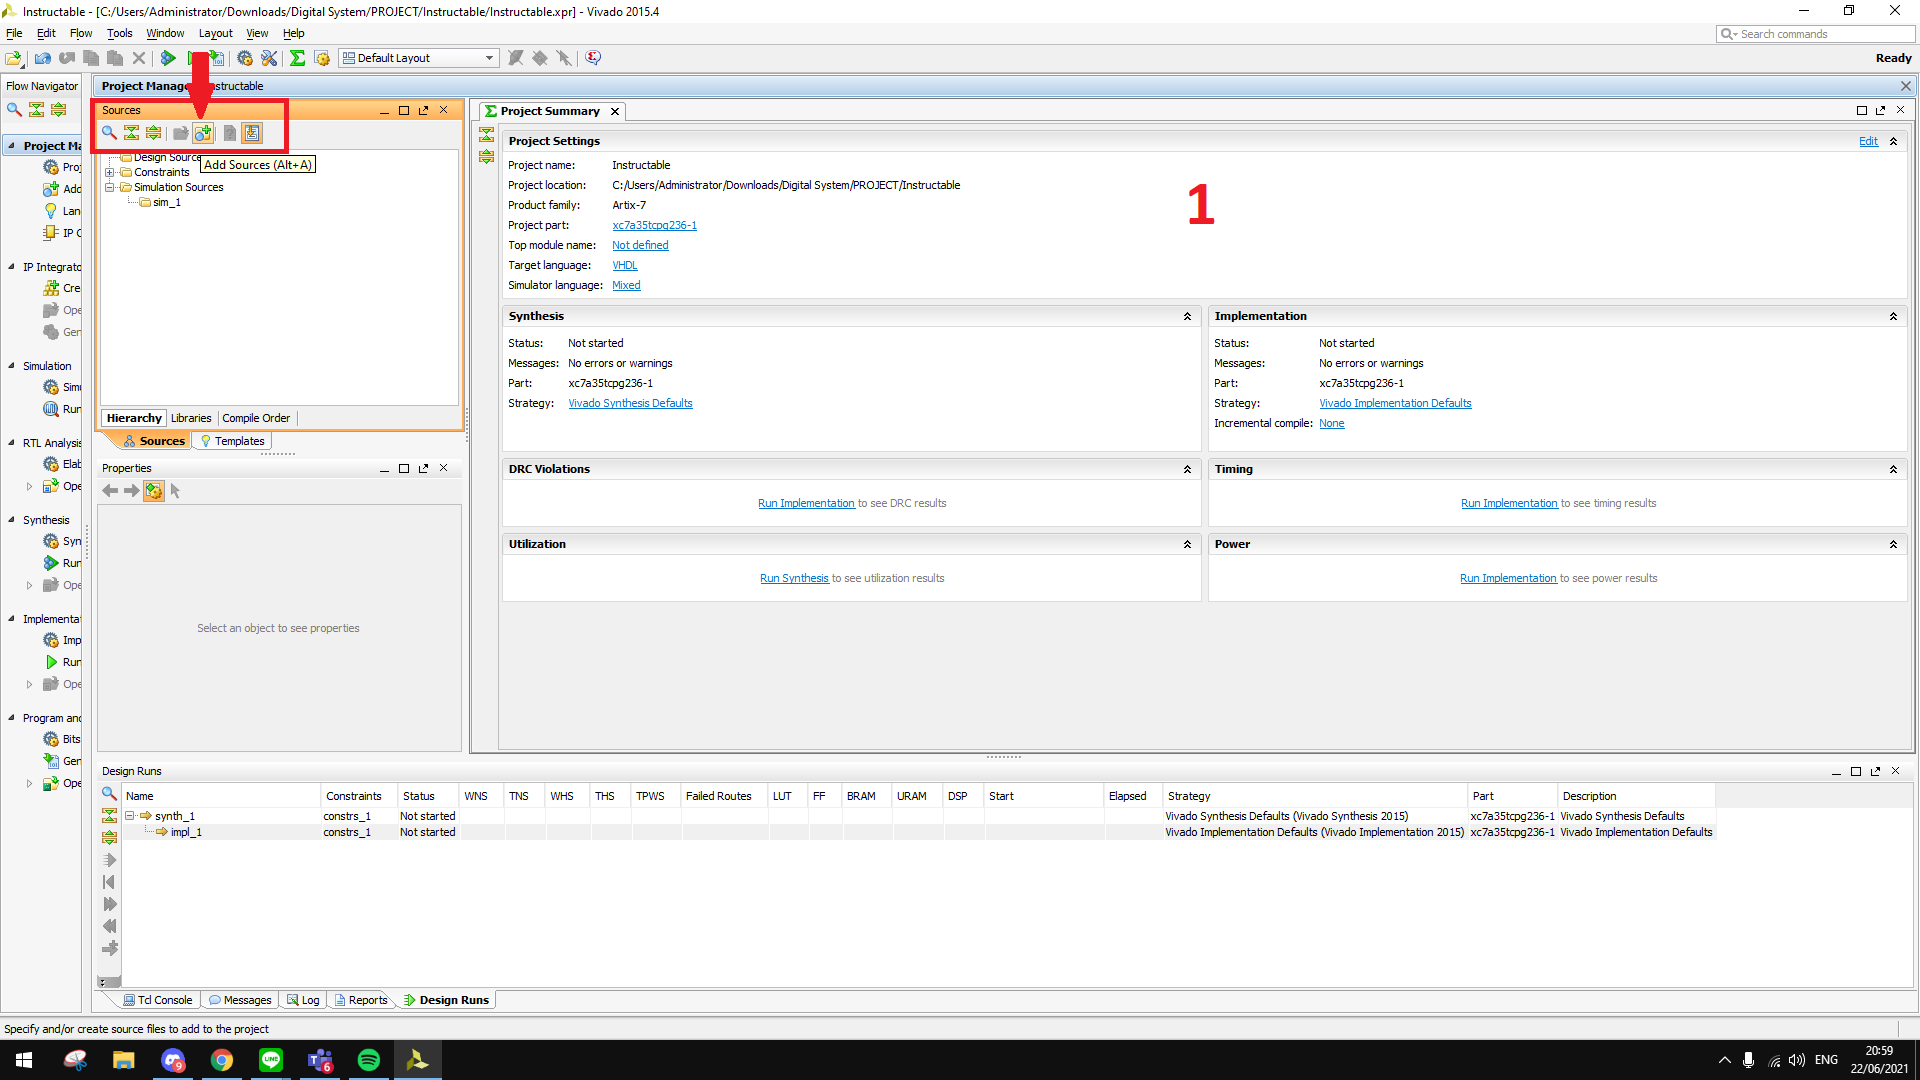Expand the Constraints tree node

(110, 172)
